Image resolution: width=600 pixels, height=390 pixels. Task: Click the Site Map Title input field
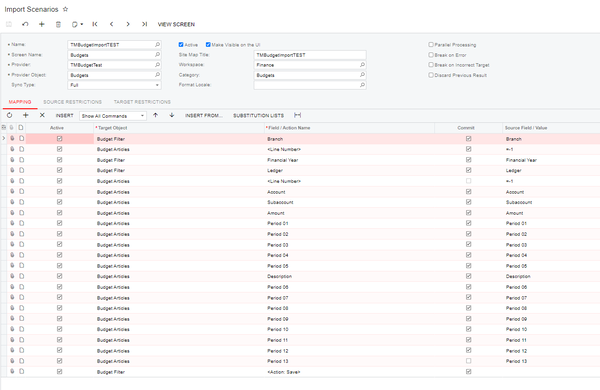coord(310,55)
